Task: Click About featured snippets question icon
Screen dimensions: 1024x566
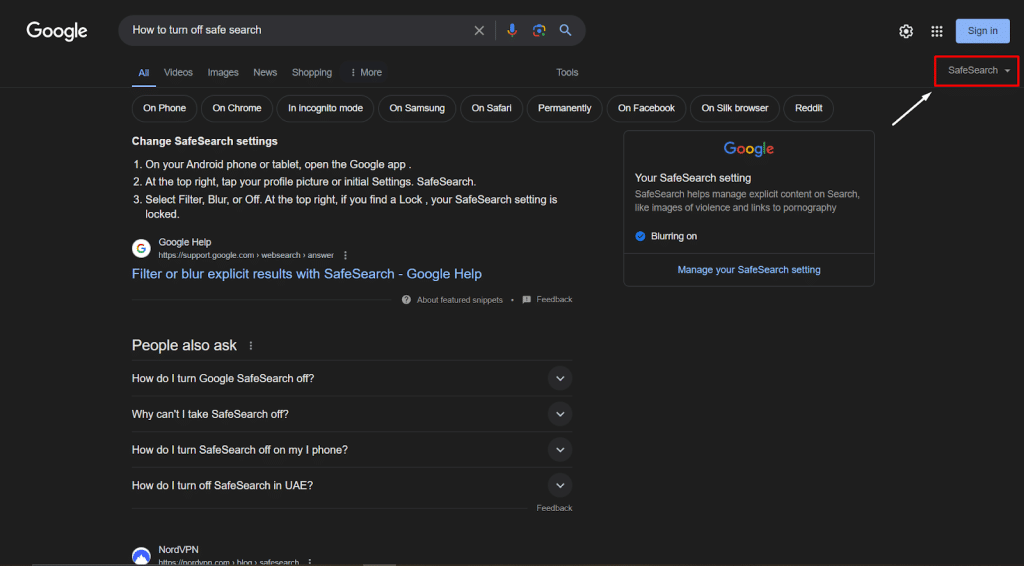Action: pyautogui.click(x=406, y=300)
